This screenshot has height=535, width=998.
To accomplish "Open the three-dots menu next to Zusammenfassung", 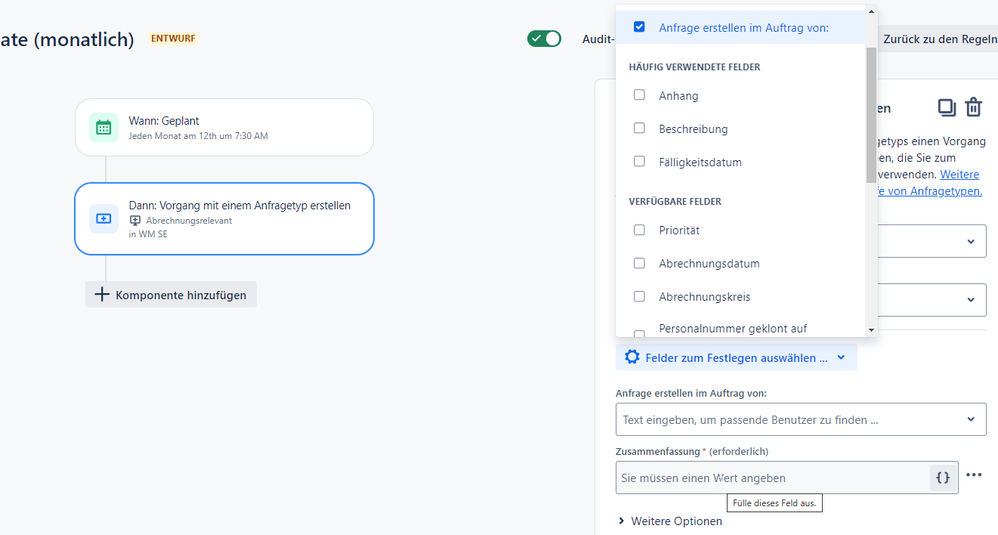I will click(974, 475).
